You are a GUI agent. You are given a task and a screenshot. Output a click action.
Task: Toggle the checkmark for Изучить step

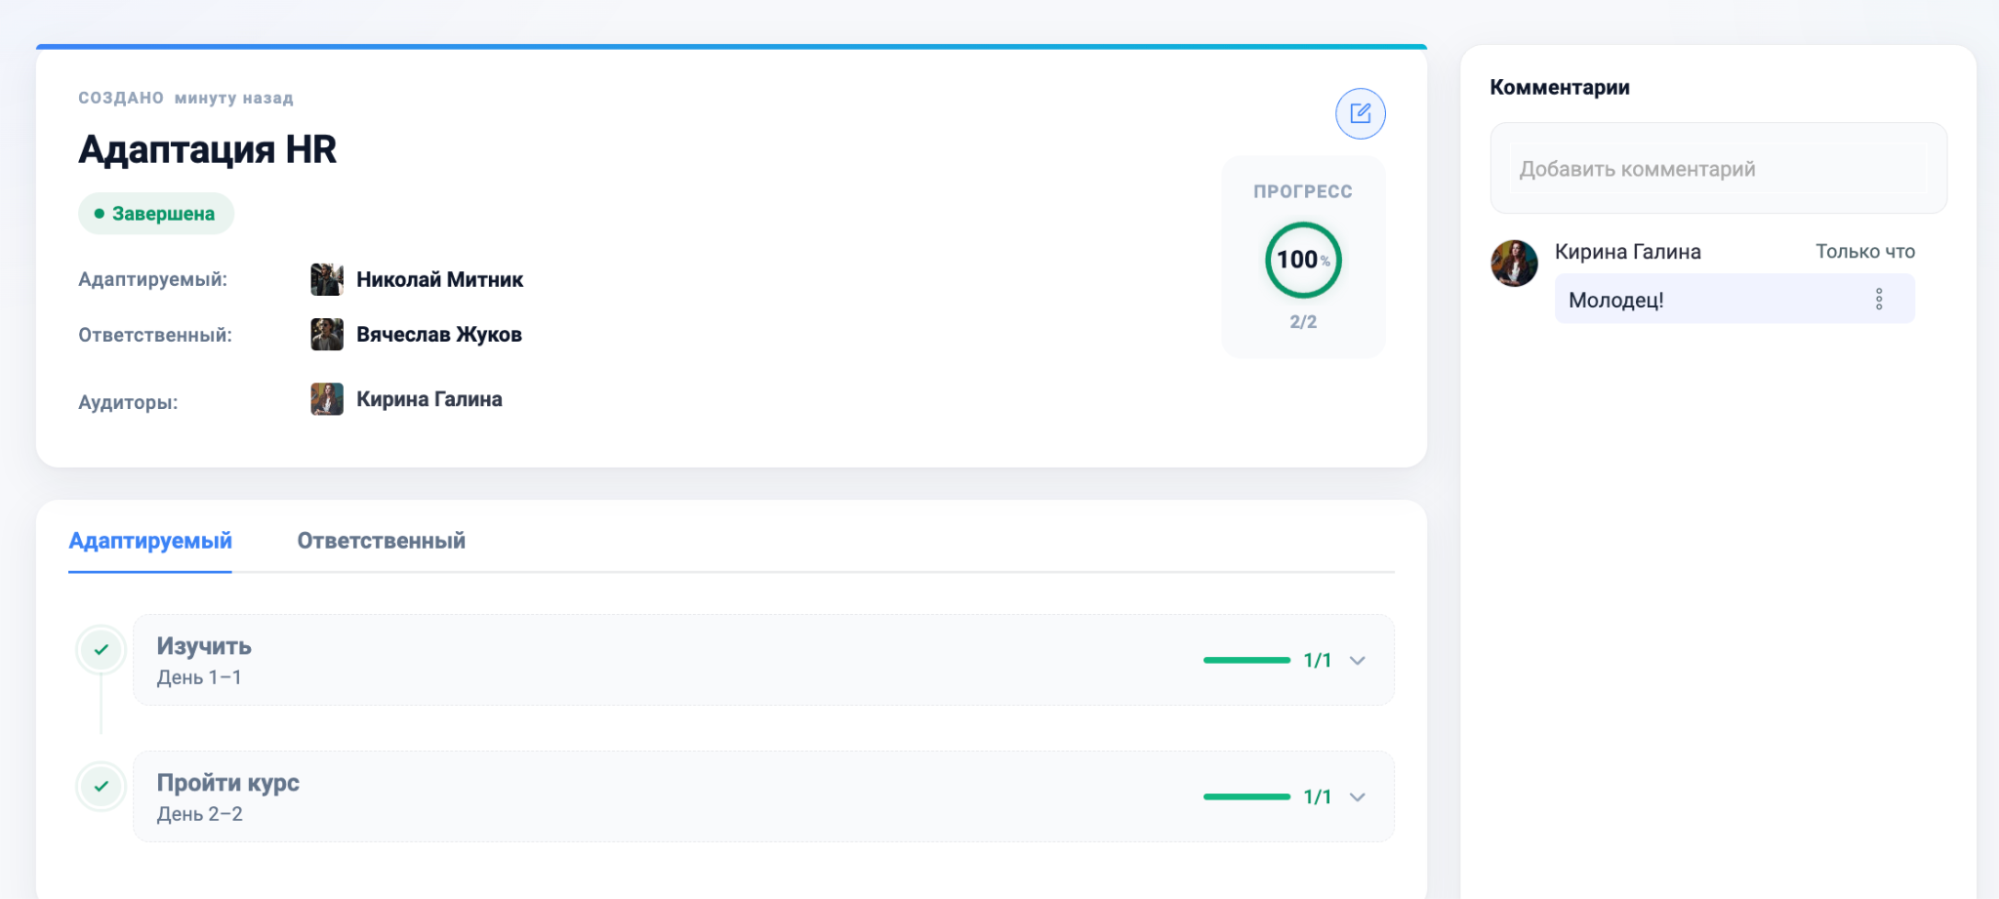tap(101, 650)
